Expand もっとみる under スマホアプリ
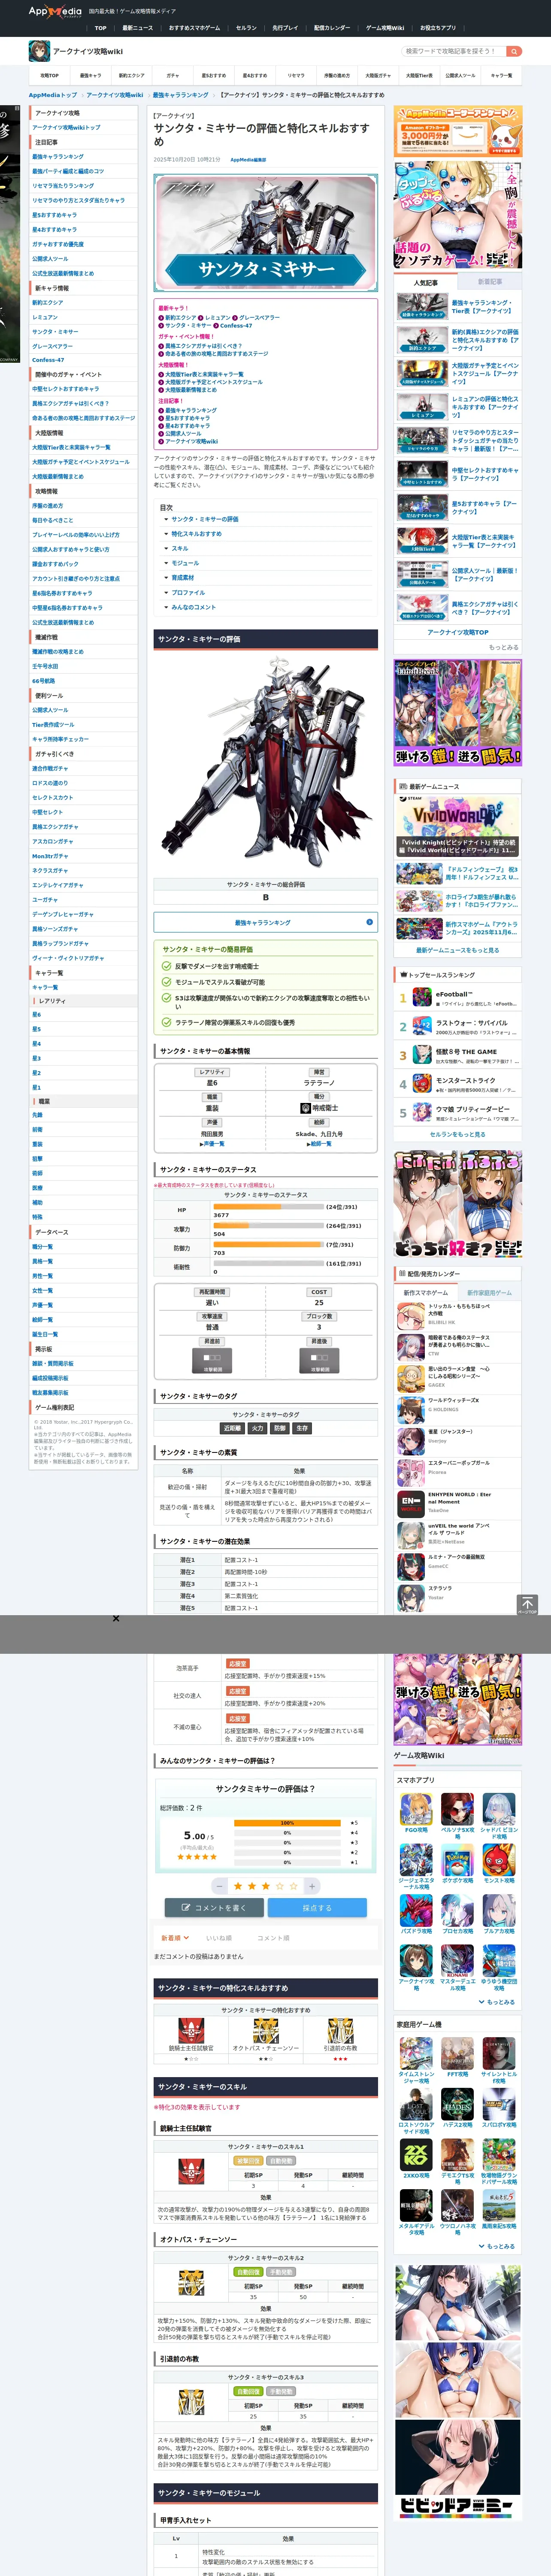Screen dimensions: 551x2576 498,2002
